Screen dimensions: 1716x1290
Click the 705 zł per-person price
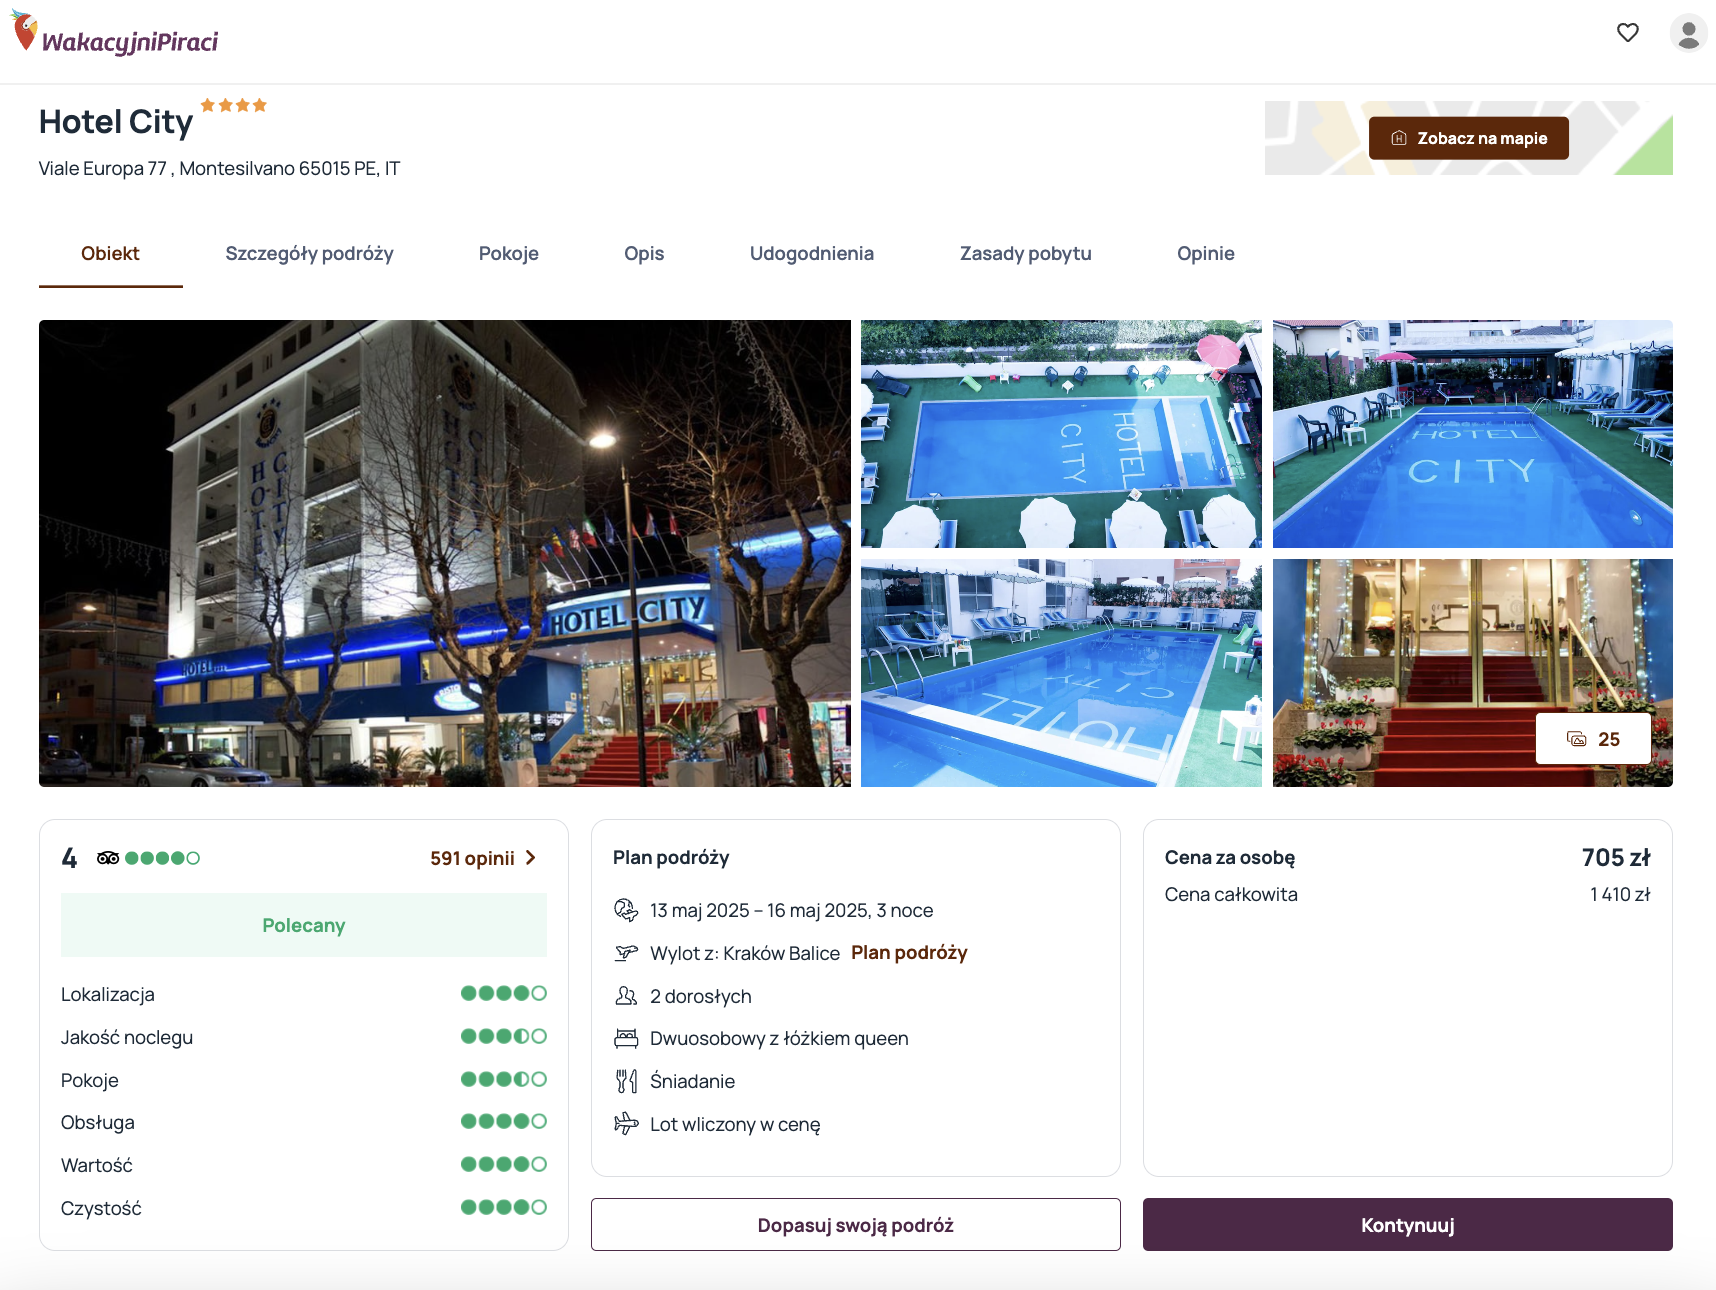(1615, 858)
